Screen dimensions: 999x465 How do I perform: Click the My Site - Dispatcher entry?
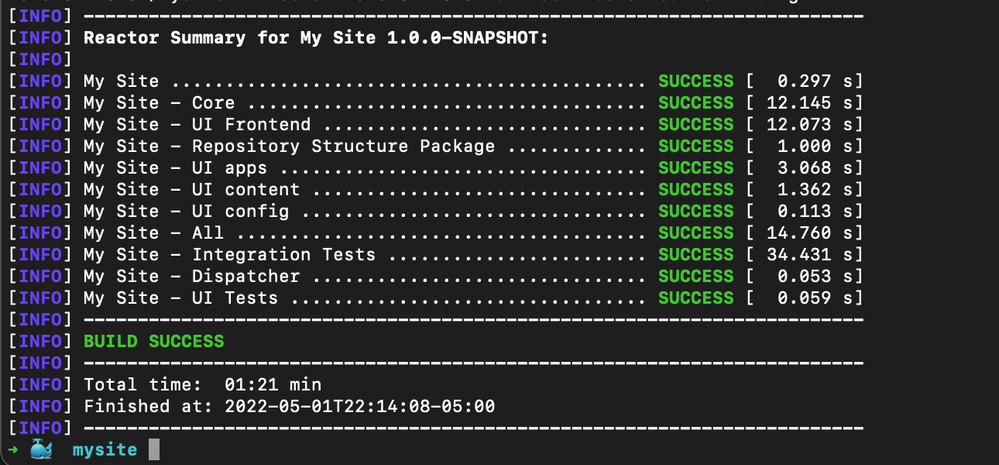point(191,276)
